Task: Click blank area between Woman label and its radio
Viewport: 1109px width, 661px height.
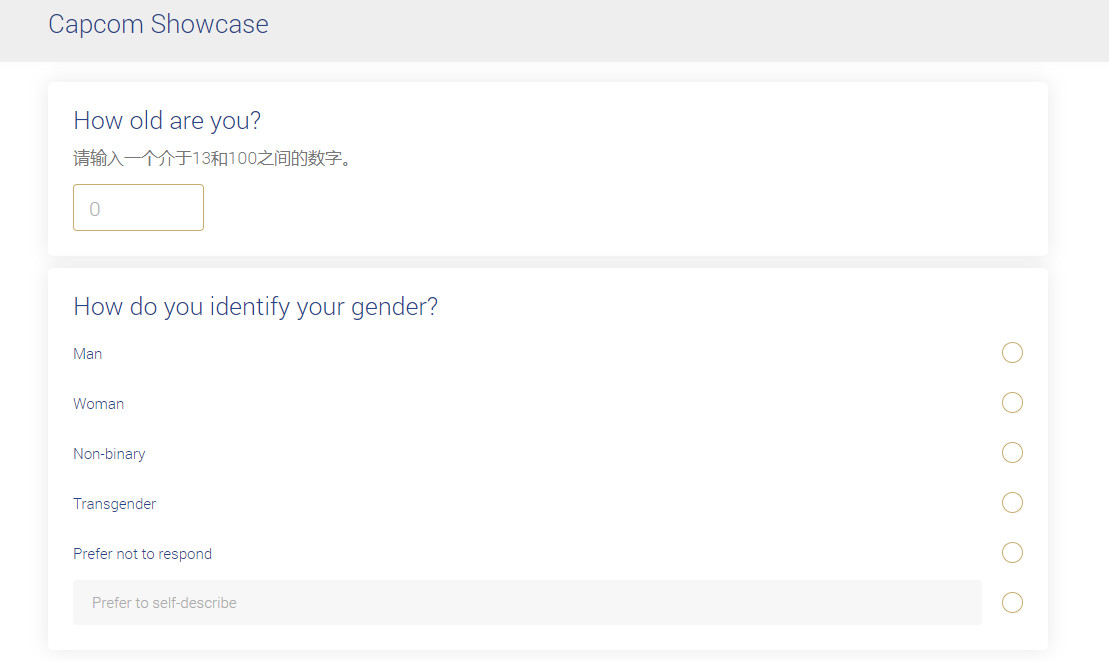Action: pyautogui.click(x=550, y=404)
